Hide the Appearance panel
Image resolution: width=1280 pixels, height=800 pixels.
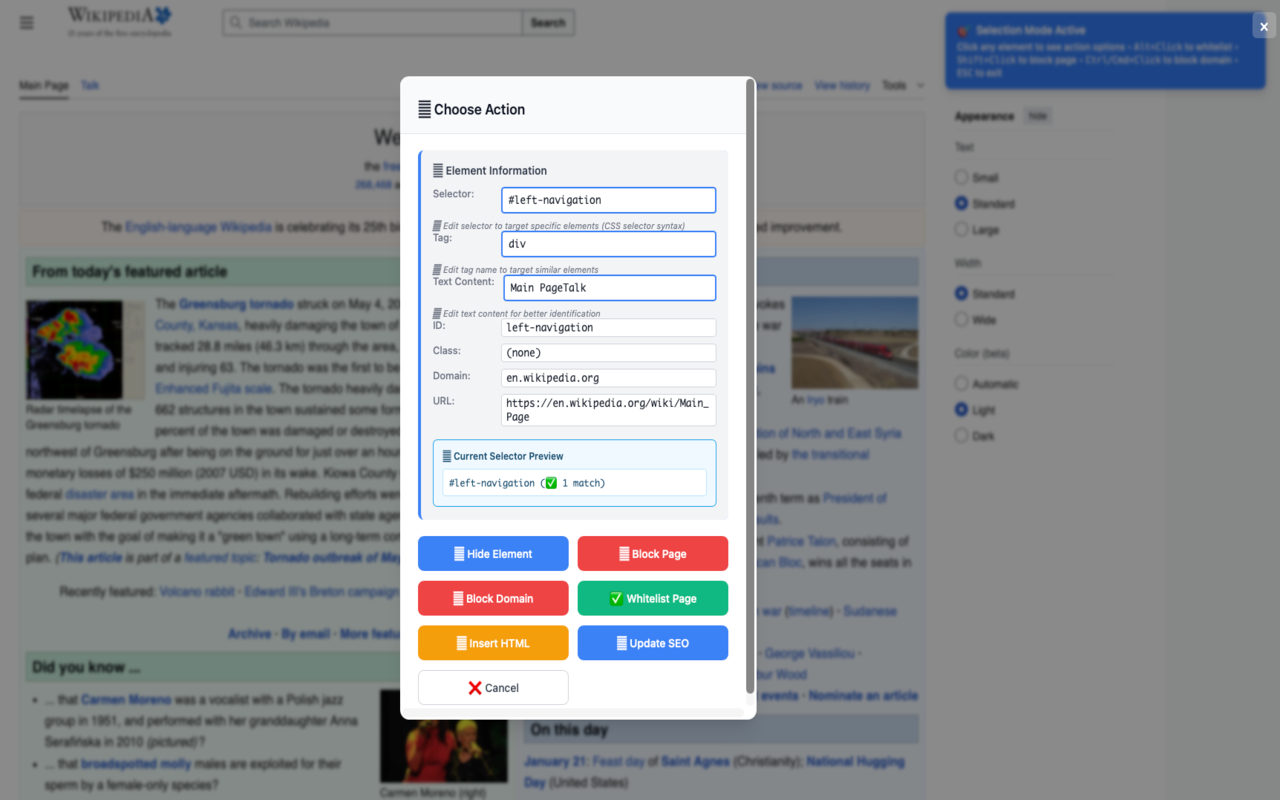[1038, 116]
